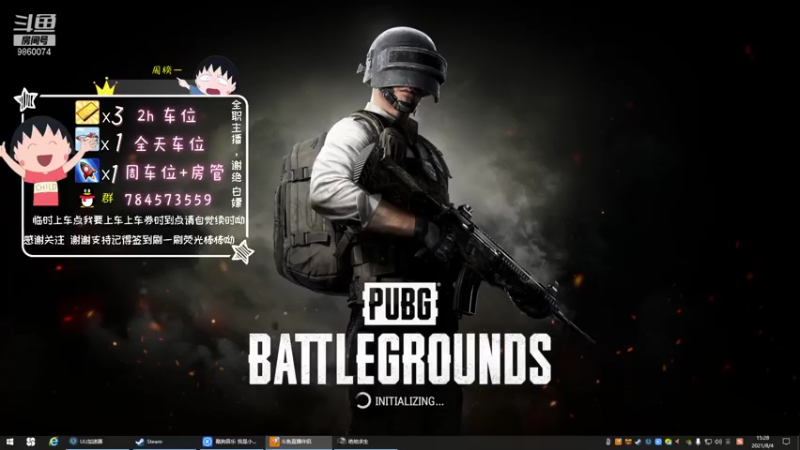
Task: Click the red and yellow tray icon
Action: click(x=628, y=442)
